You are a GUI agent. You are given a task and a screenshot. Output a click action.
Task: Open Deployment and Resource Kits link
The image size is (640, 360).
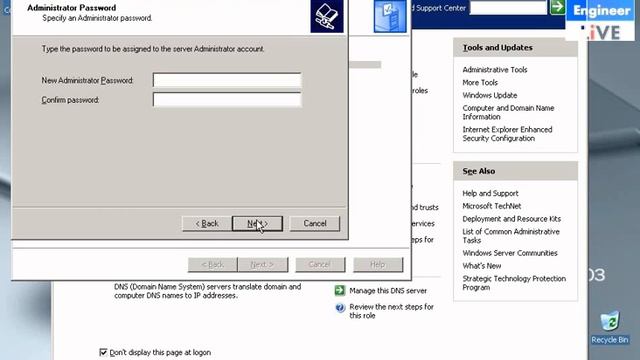pos(511,219)
